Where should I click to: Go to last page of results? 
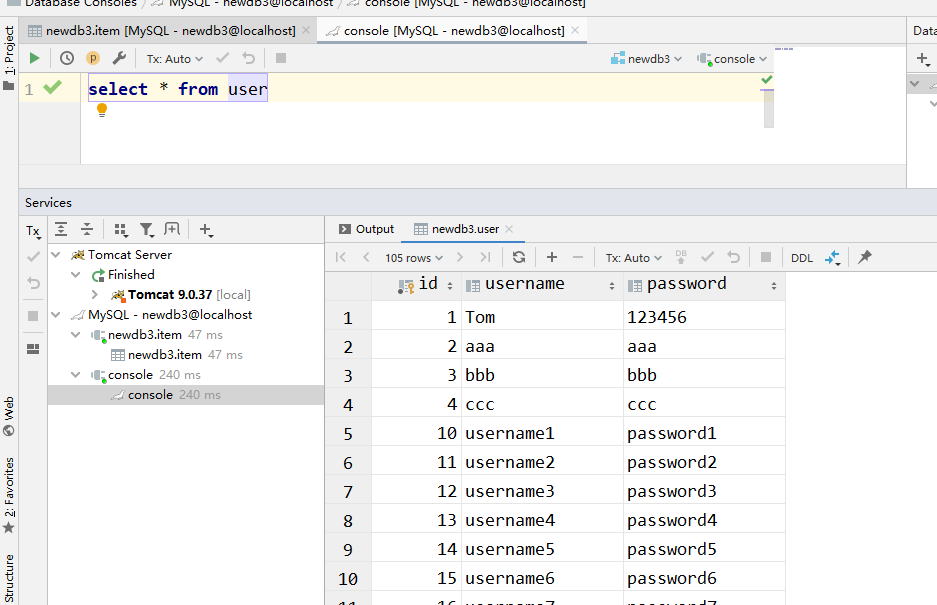coord(485,257)
